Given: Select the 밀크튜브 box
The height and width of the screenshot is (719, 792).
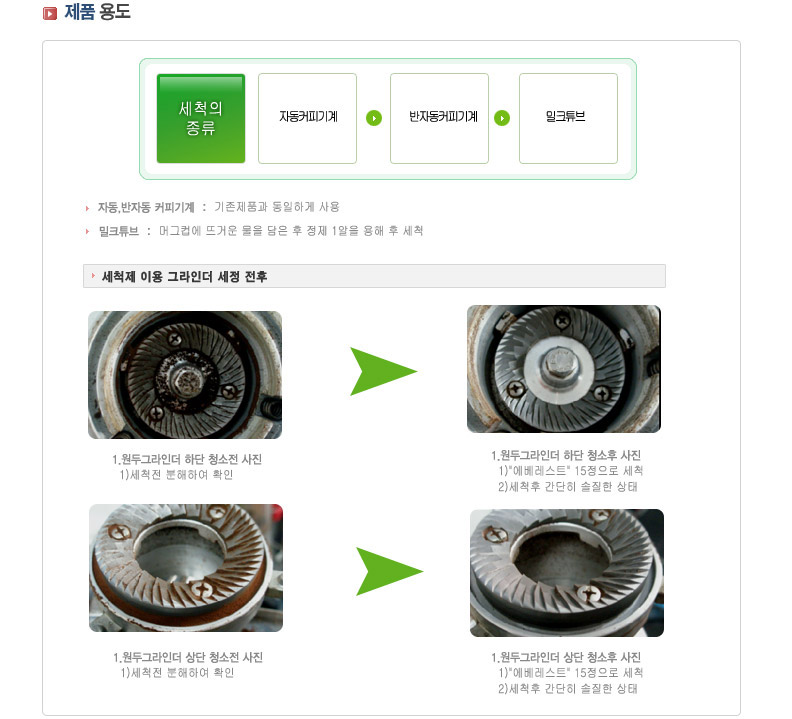Looking at the screenshot, I should [x=568, y=118].
